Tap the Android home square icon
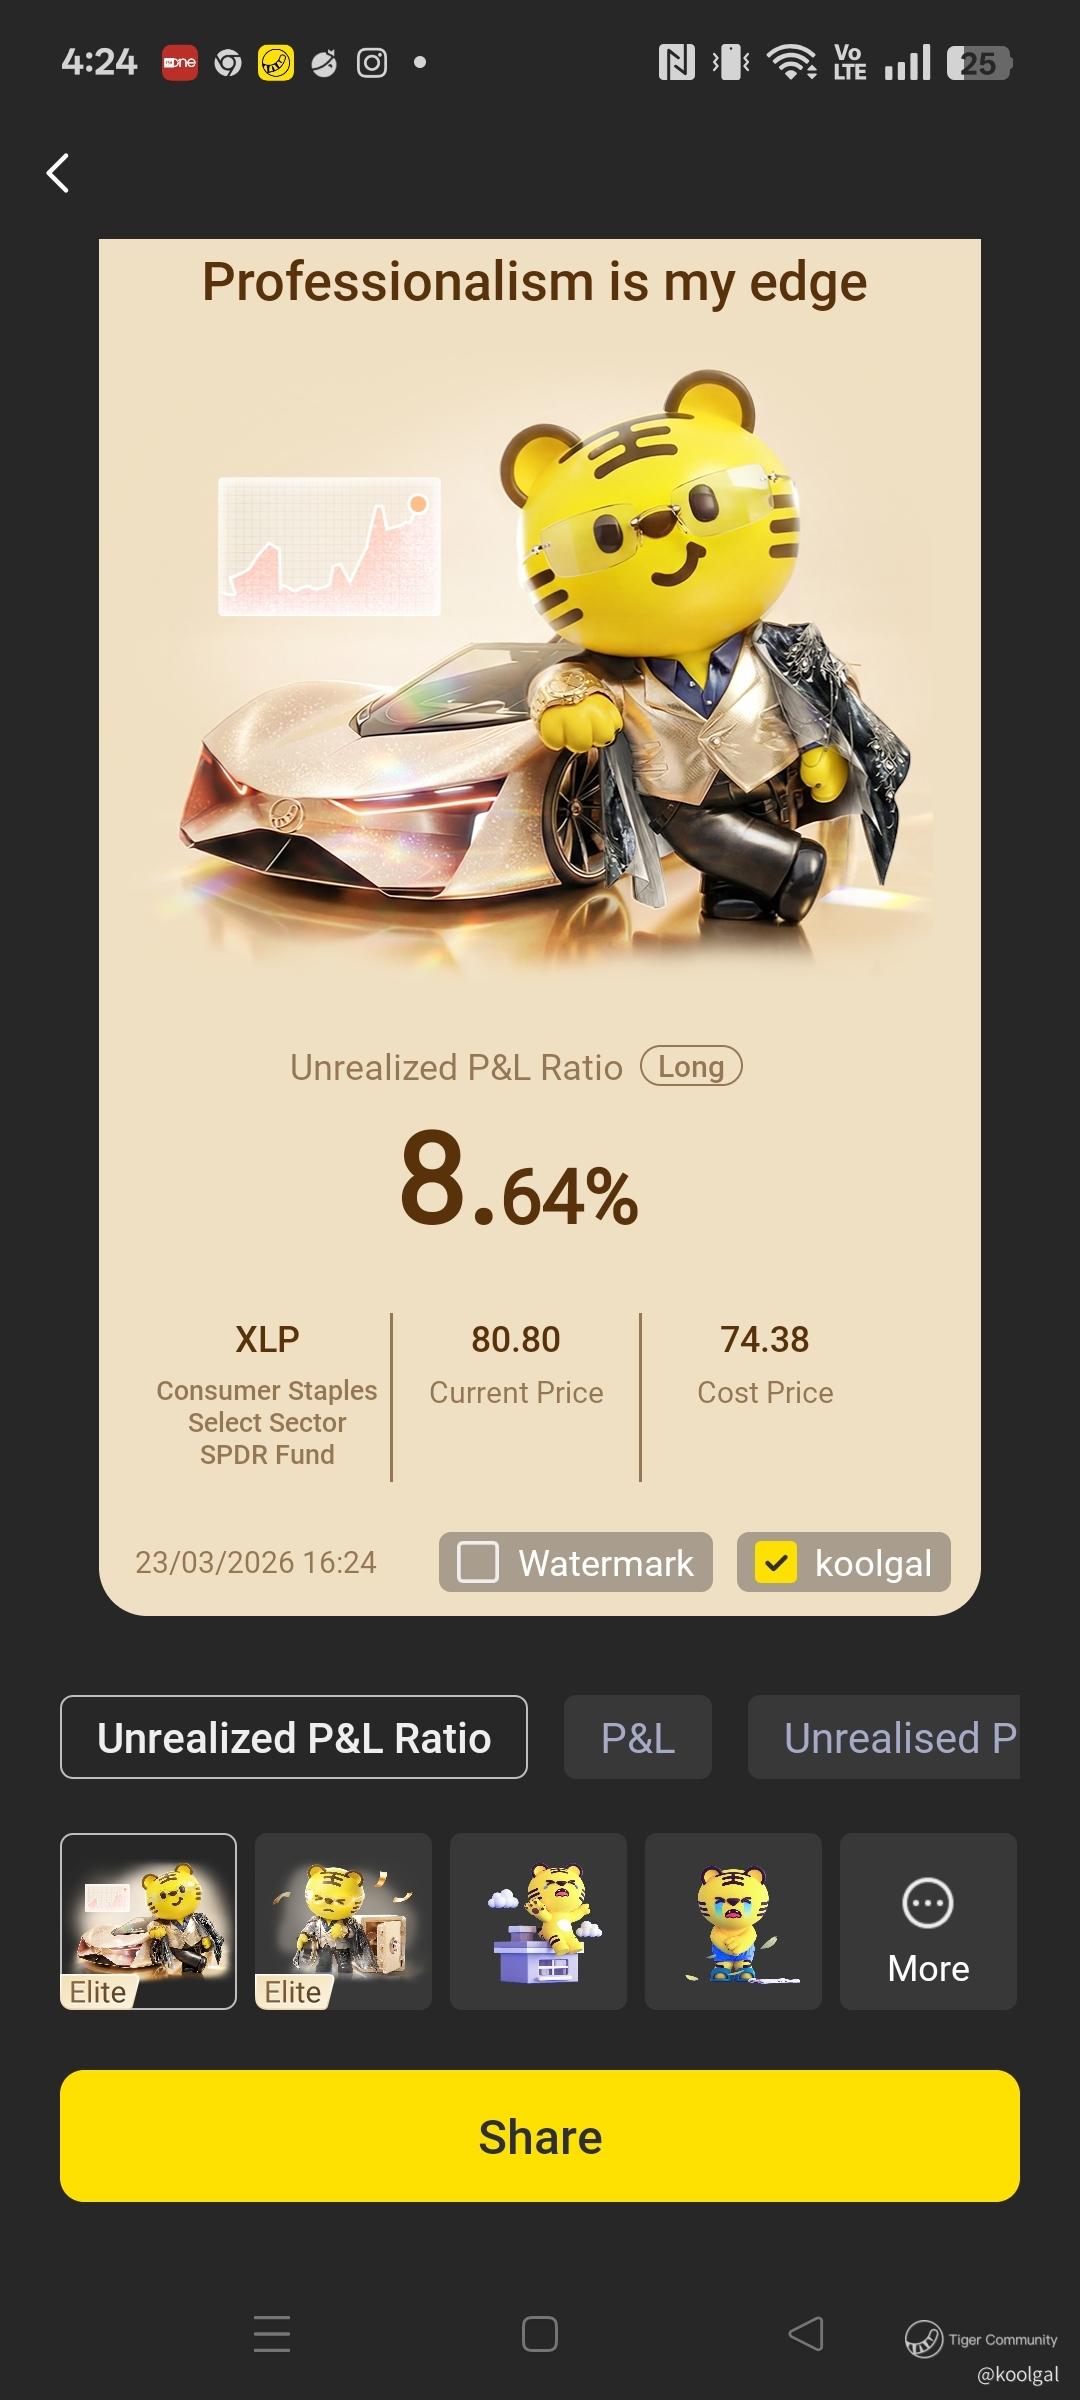 [540, 2334]
